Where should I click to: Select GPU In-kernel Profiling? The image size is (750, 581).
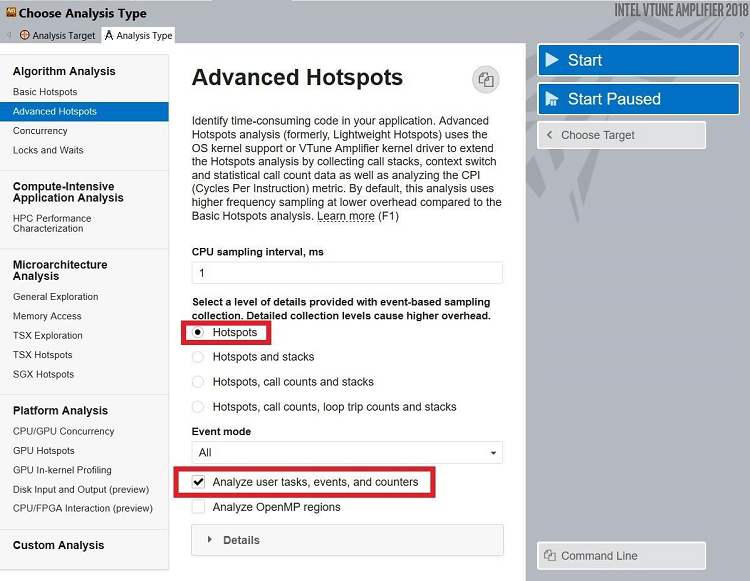tap(62, 470)
